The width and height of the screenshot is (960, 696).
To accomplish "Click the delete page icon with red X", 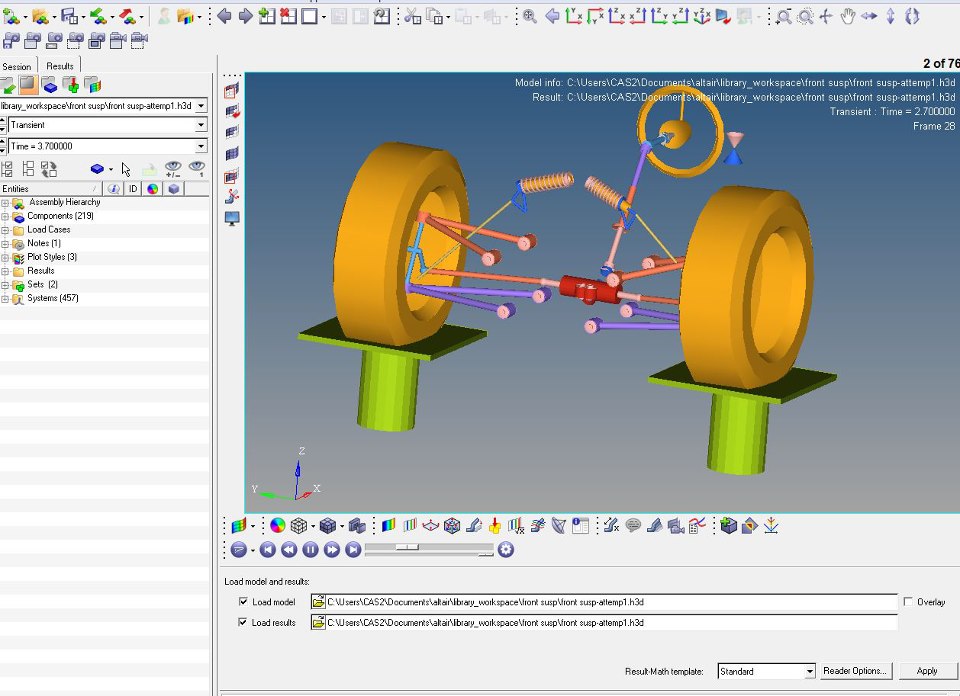I will 288,16.
